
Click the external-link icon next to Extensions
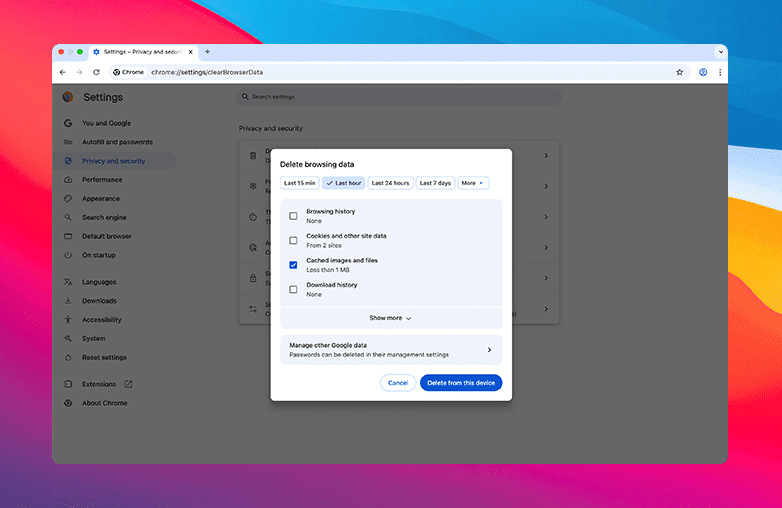(x=129, y=384)
